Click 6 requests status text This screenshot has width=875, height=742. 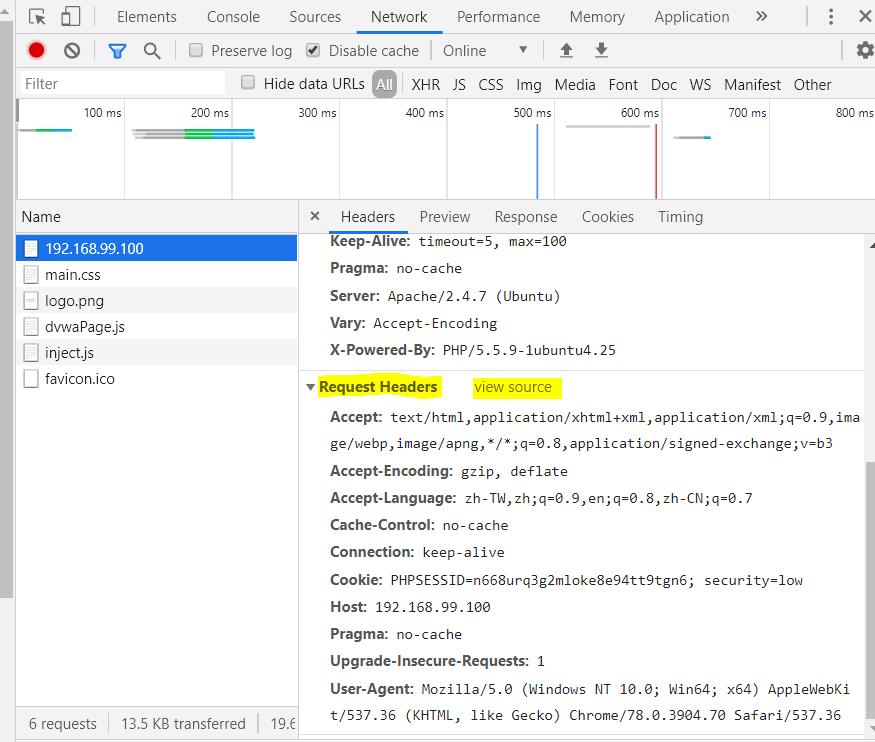(x=62, y=724)
